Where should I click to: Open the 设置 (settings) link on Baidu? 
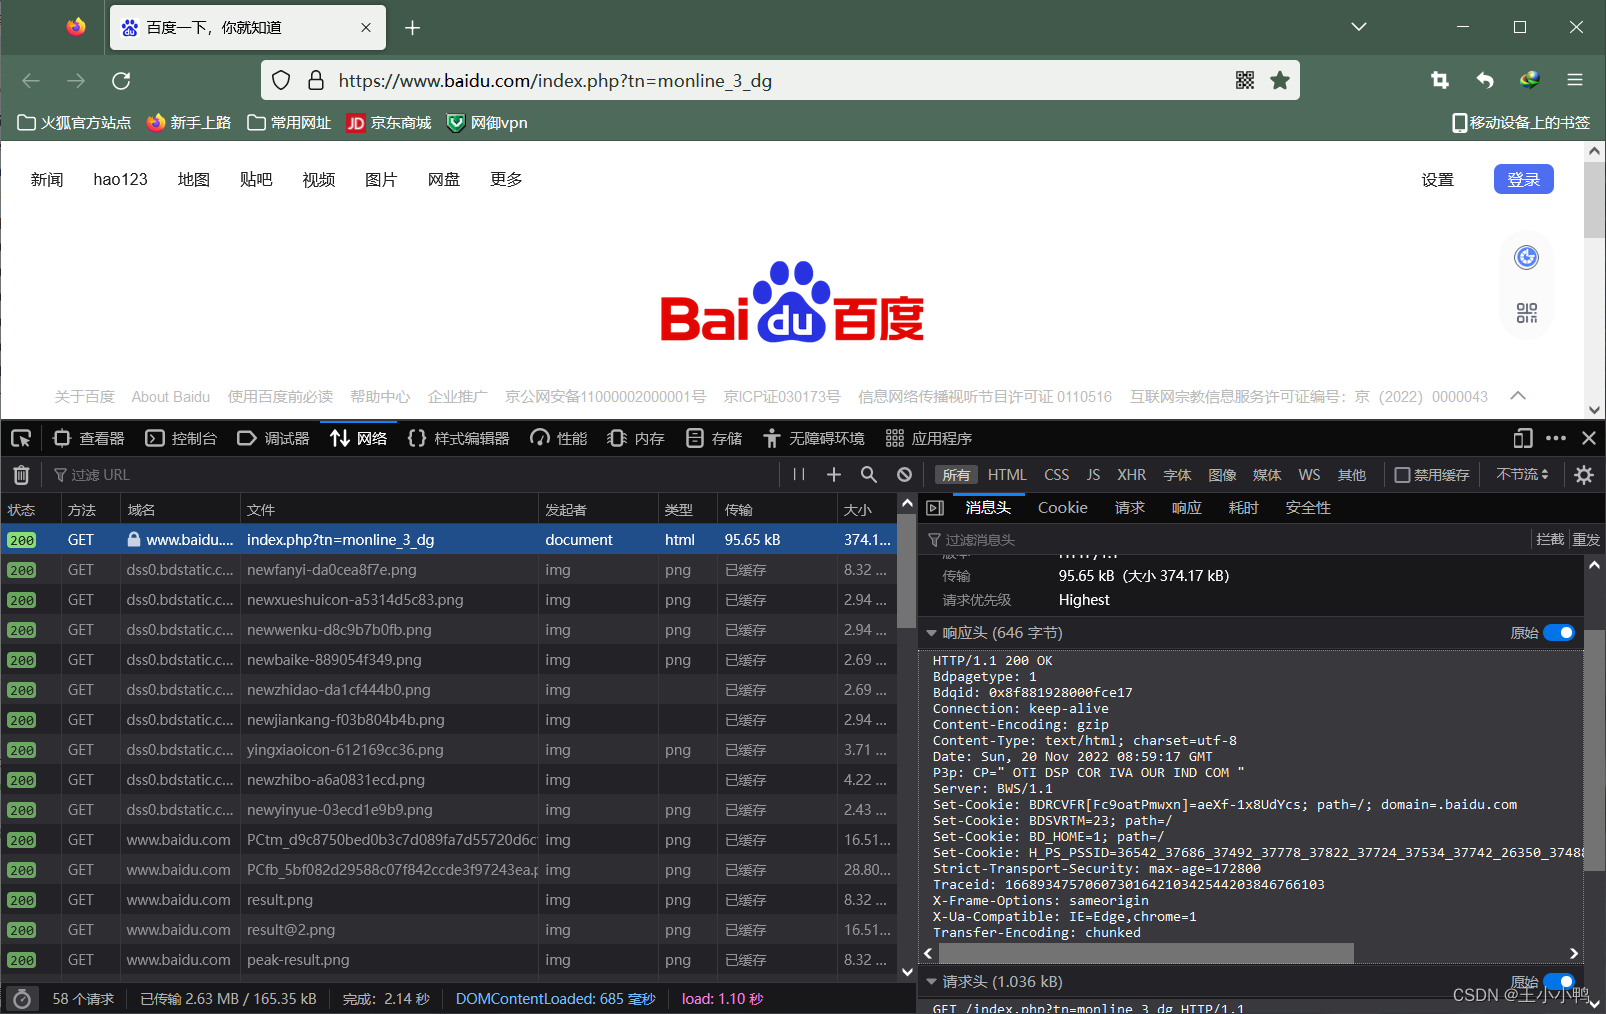(x=1437, y=180)
